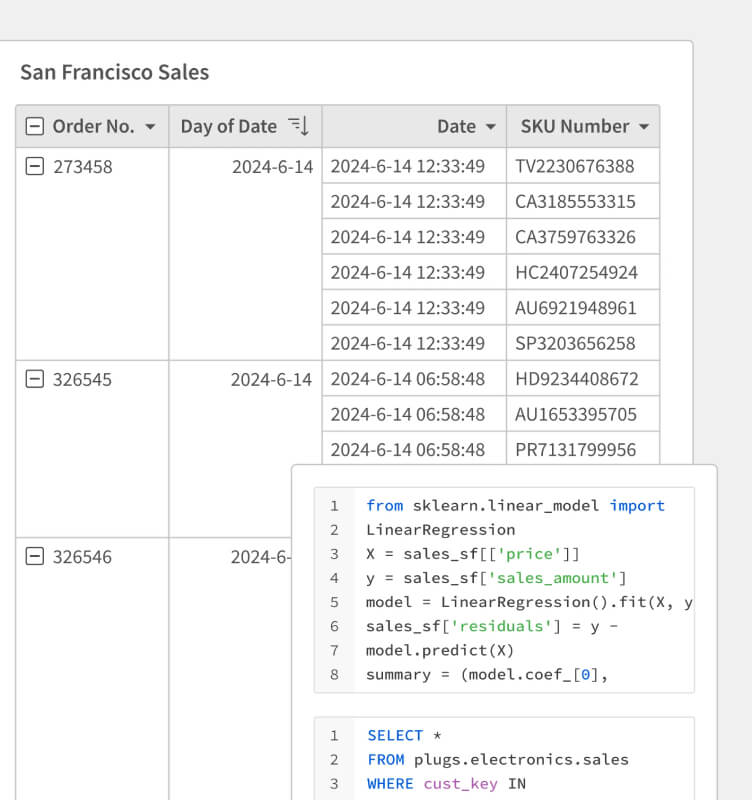Click date cell beside TV2230676388
Screen dimensions: 752x800
(414, 166)
